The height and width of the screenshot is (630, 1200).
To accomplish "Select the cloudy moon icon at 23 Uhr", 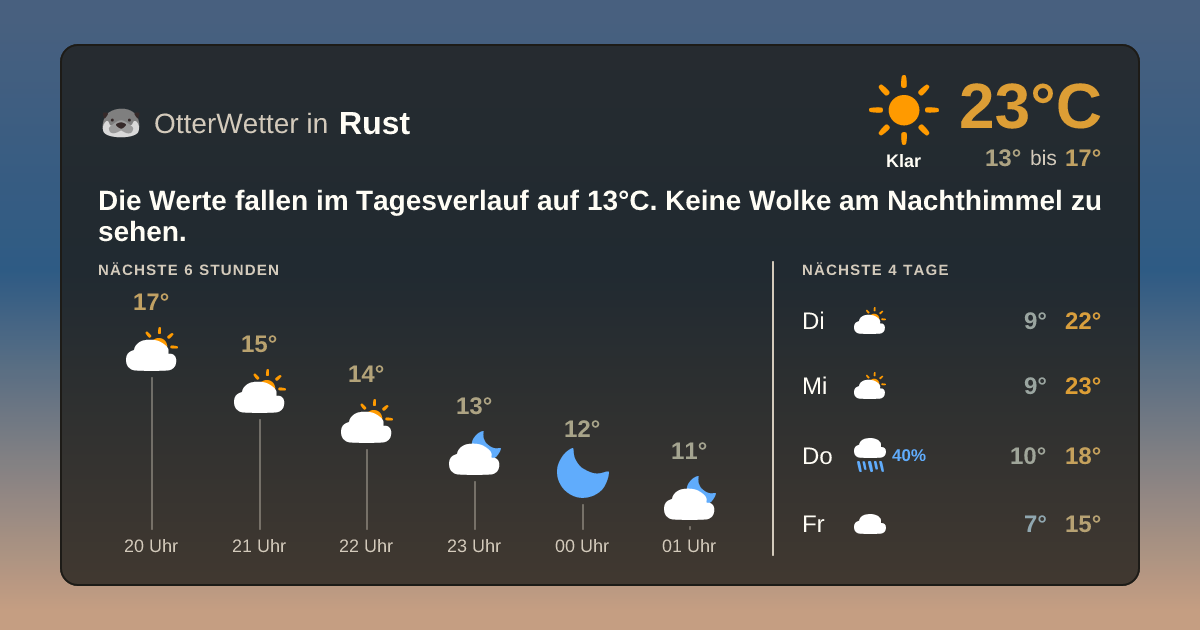I will pyautogui.click(x=474, y=453).
